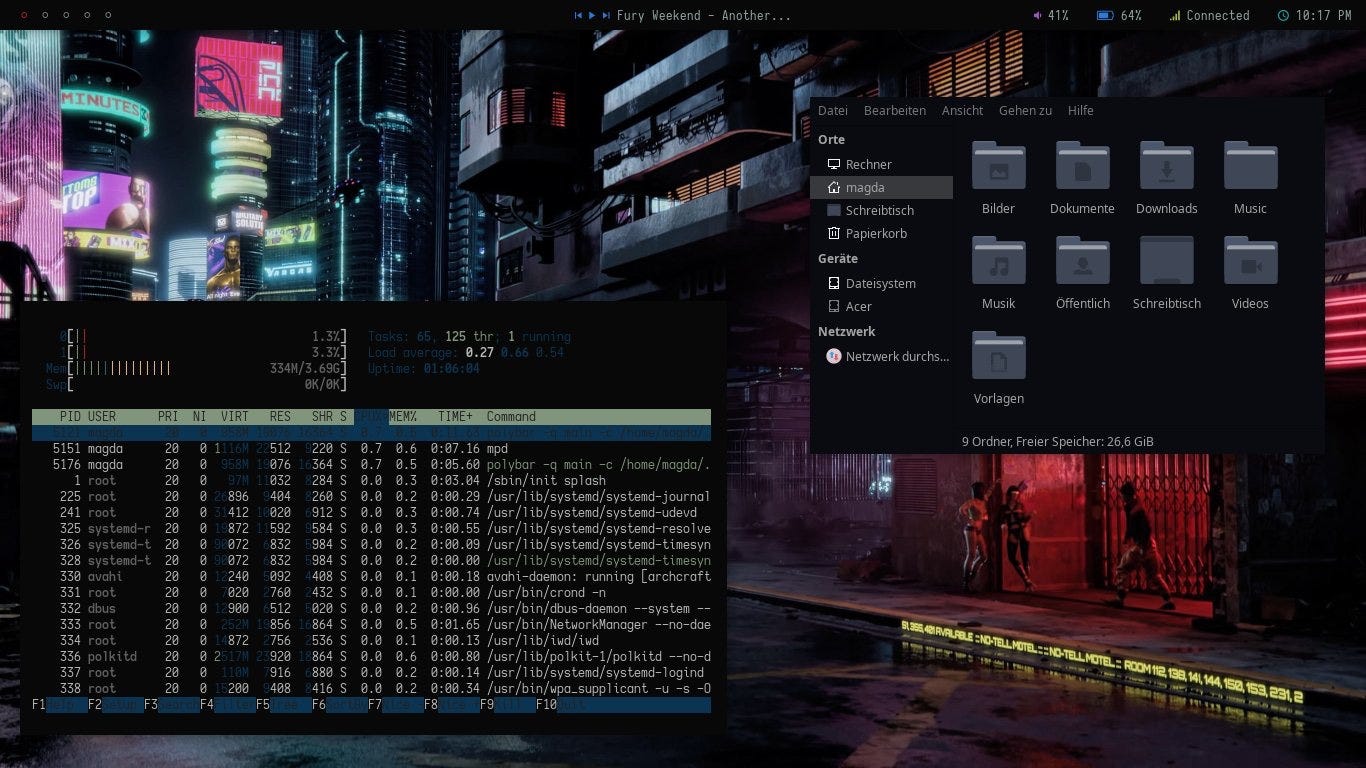Open the Bearbeiten menu
Image resolution: width=1366 pixels, height=768 pixels.
(895, 111)
